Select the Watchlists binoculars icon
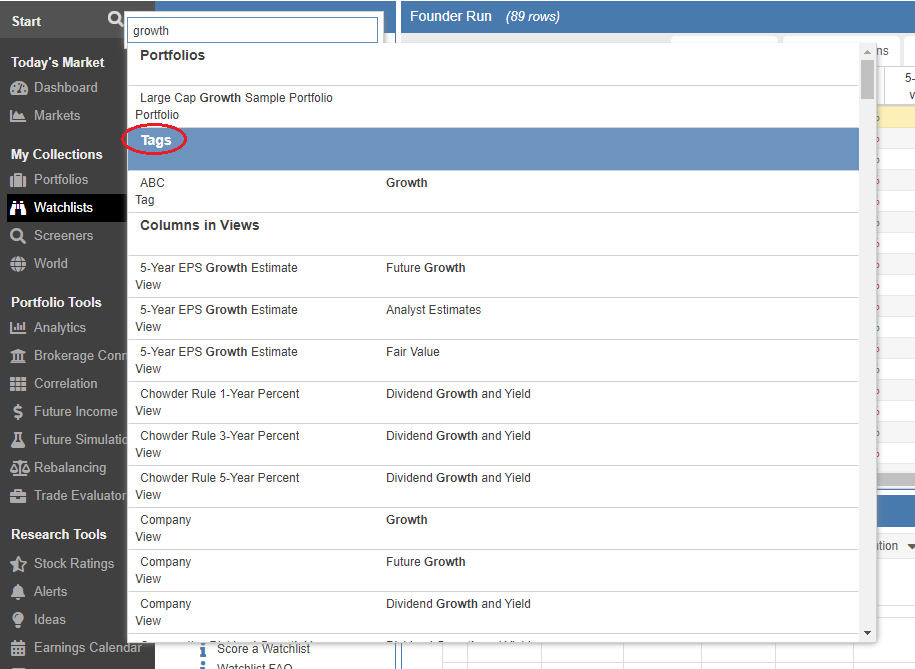 tap(18, 208)
